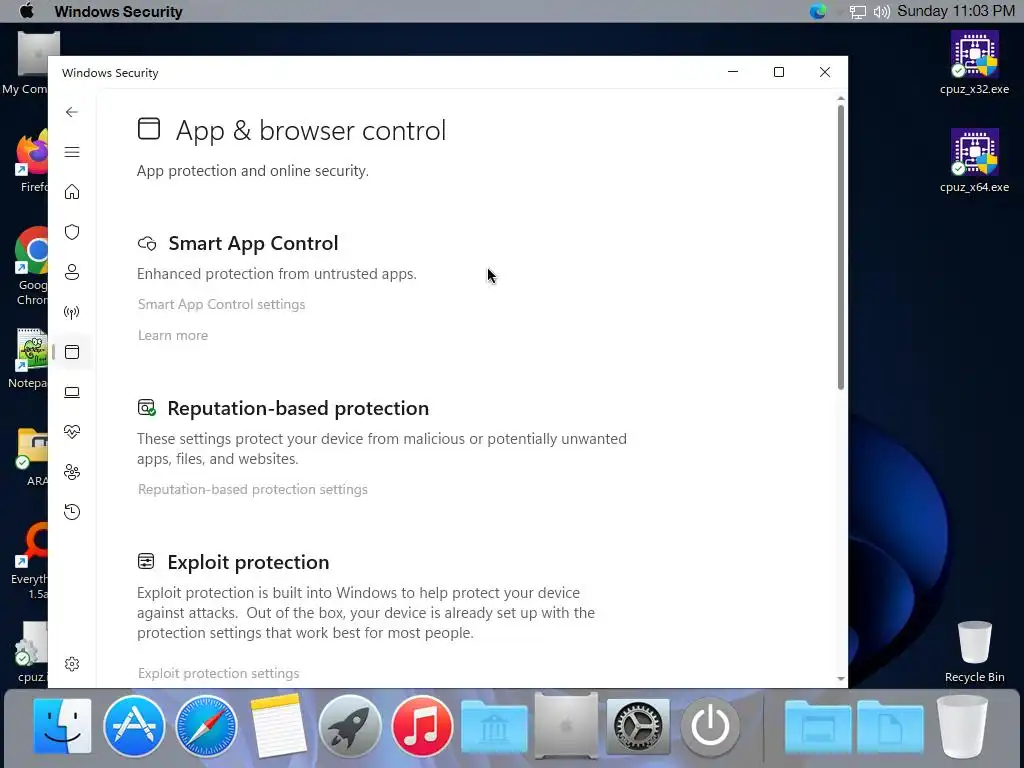Open Exploit protection settings link

point(219,673)
